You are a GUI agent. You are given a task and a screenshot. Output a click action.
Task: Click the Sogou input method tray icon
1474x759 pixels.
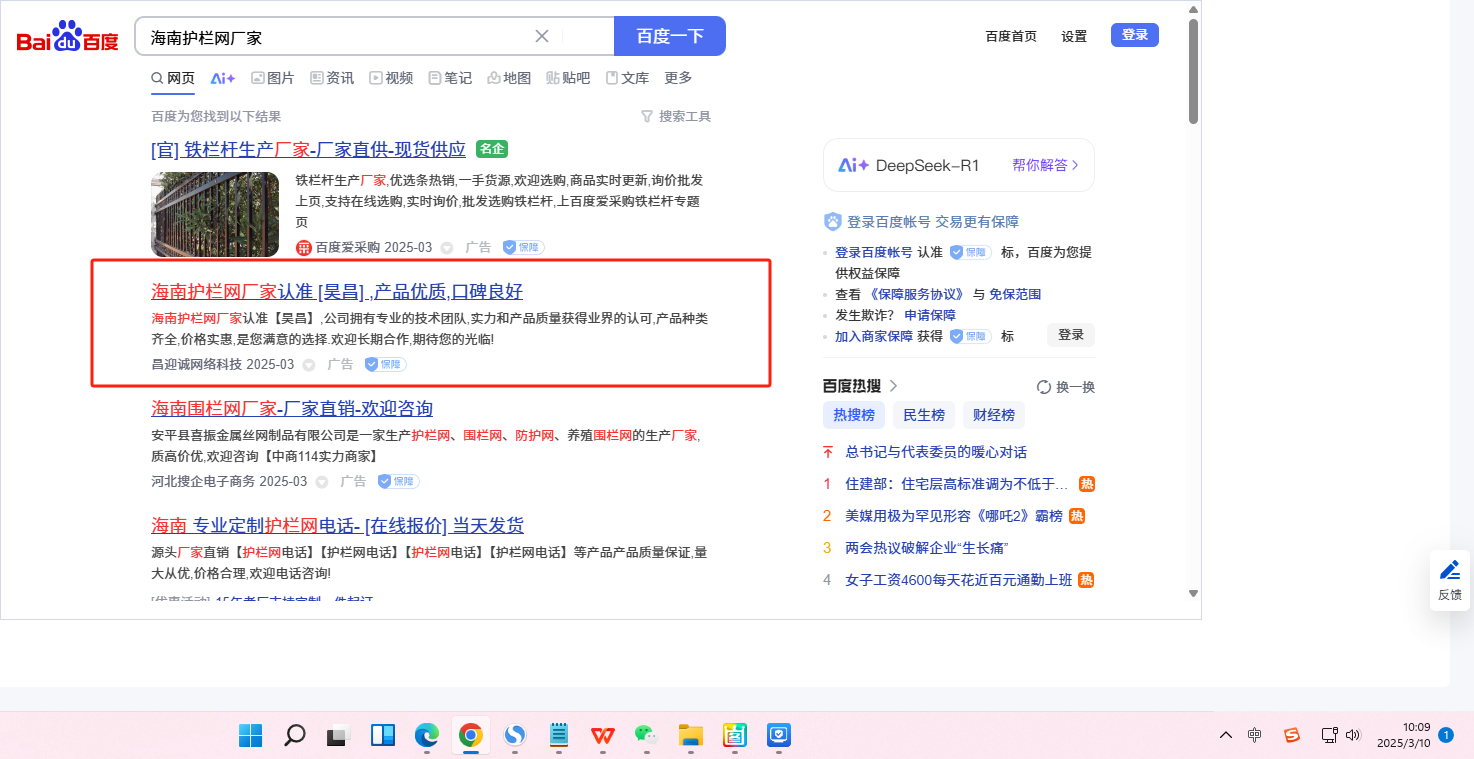point(1292,736)
